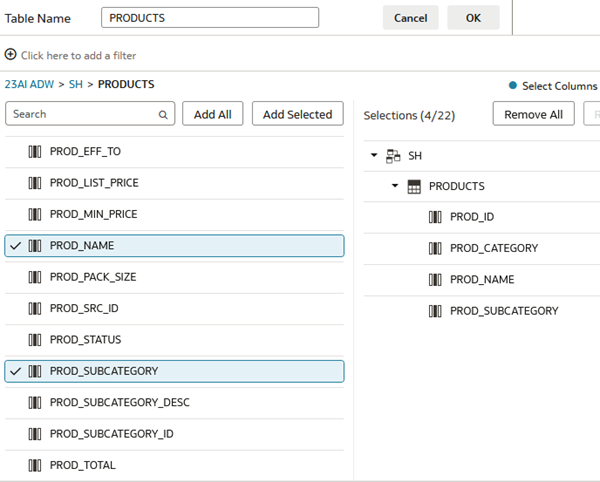600x482 pixels.
Task: Collapse the SH schema node
Action: pos(374,156)
